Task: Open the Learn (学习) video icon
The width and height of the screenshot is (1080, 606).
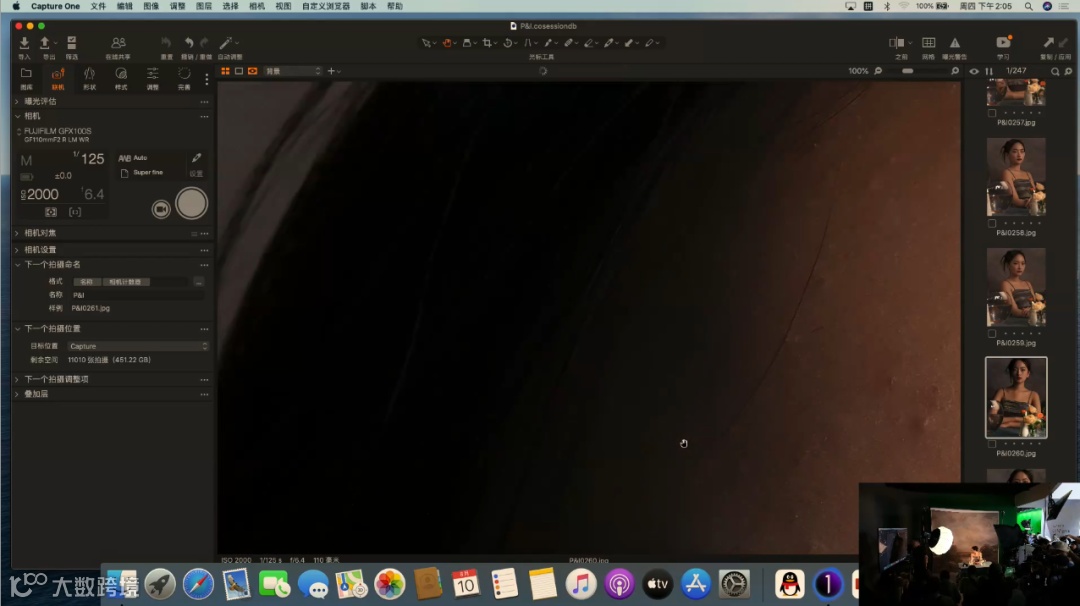Action: [x=1003, y=43]
